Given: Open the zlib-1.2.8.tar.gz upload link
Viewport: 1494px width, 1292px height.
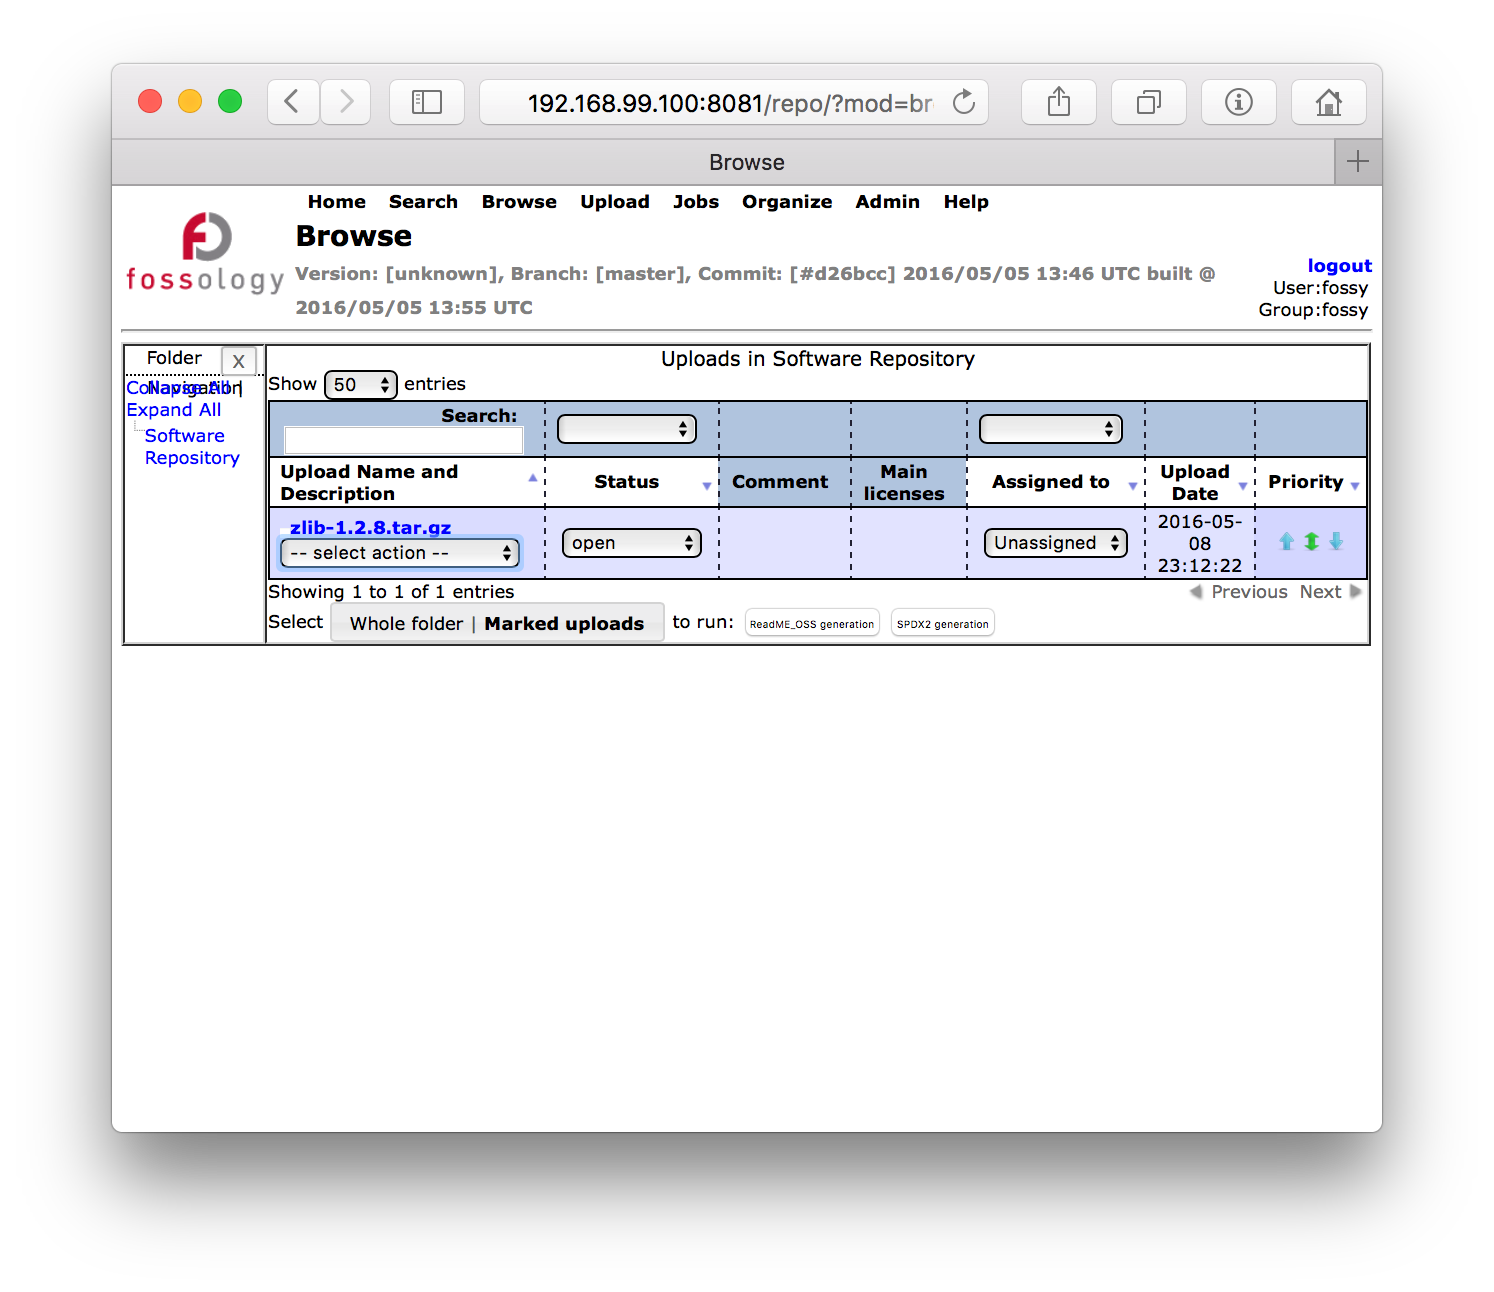Looking at the screenshot, I should 370,527.
